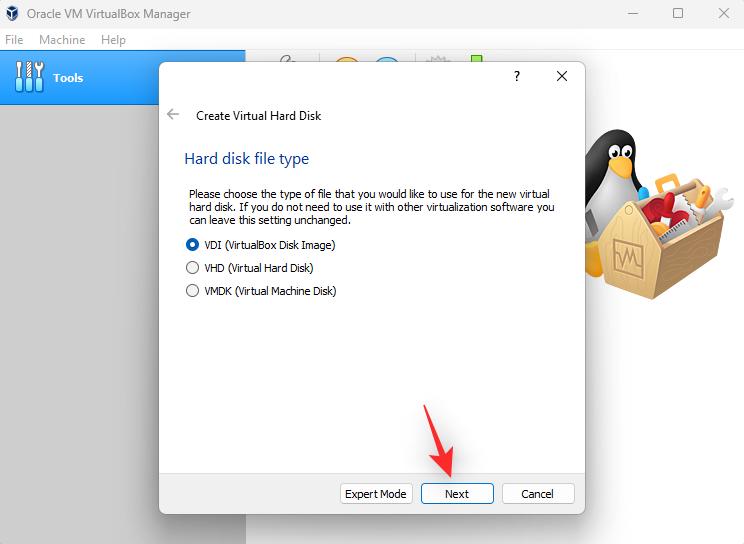Switch to Expert Mode
This screenshot has width=744, height=544.
click(376, 494)
